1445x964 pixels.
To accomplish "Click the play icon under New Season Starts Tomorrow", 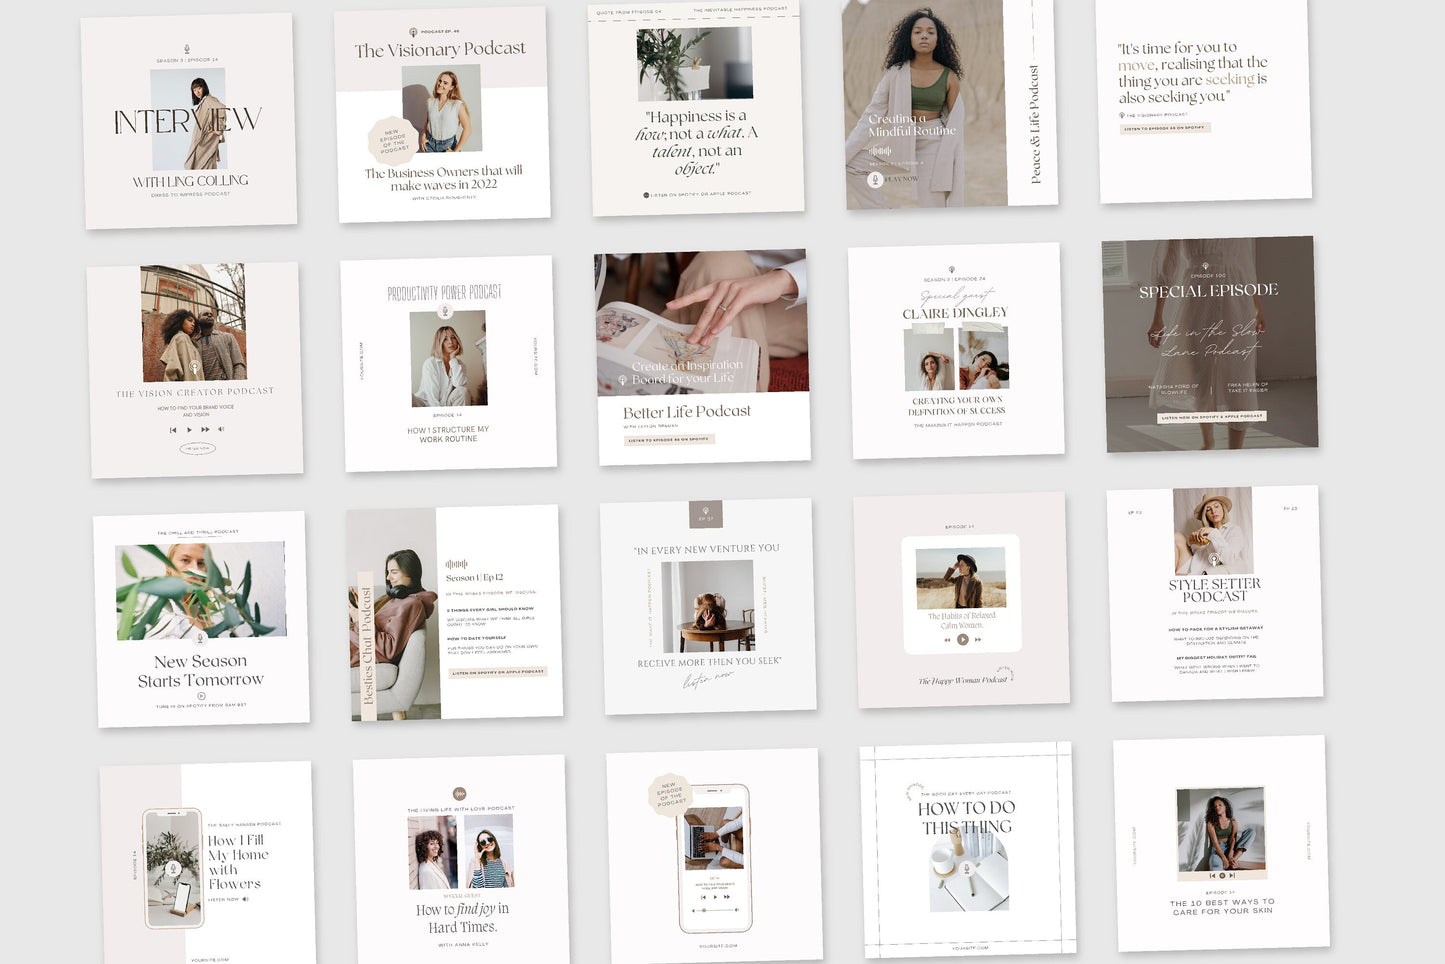I will 201,696.
